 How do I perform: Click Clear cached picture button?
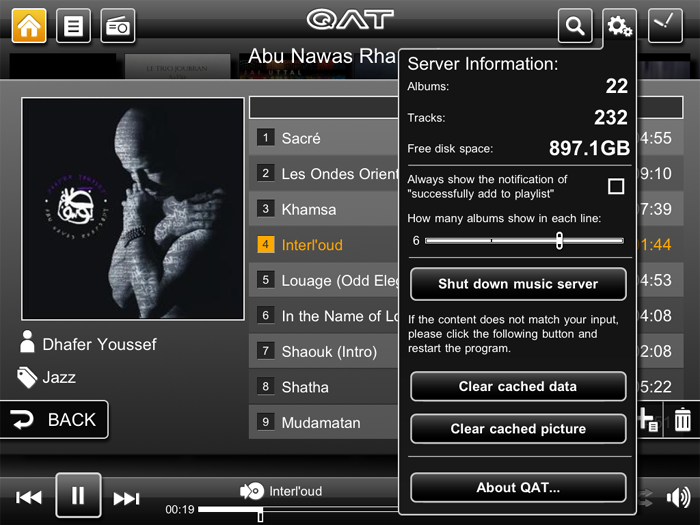518,429
